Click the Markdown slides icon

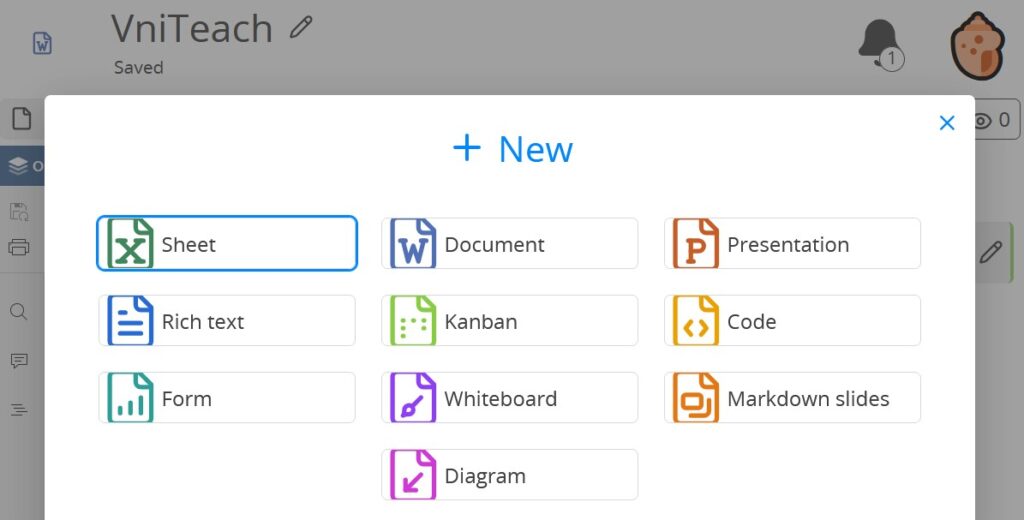click(x=696, y=398)
